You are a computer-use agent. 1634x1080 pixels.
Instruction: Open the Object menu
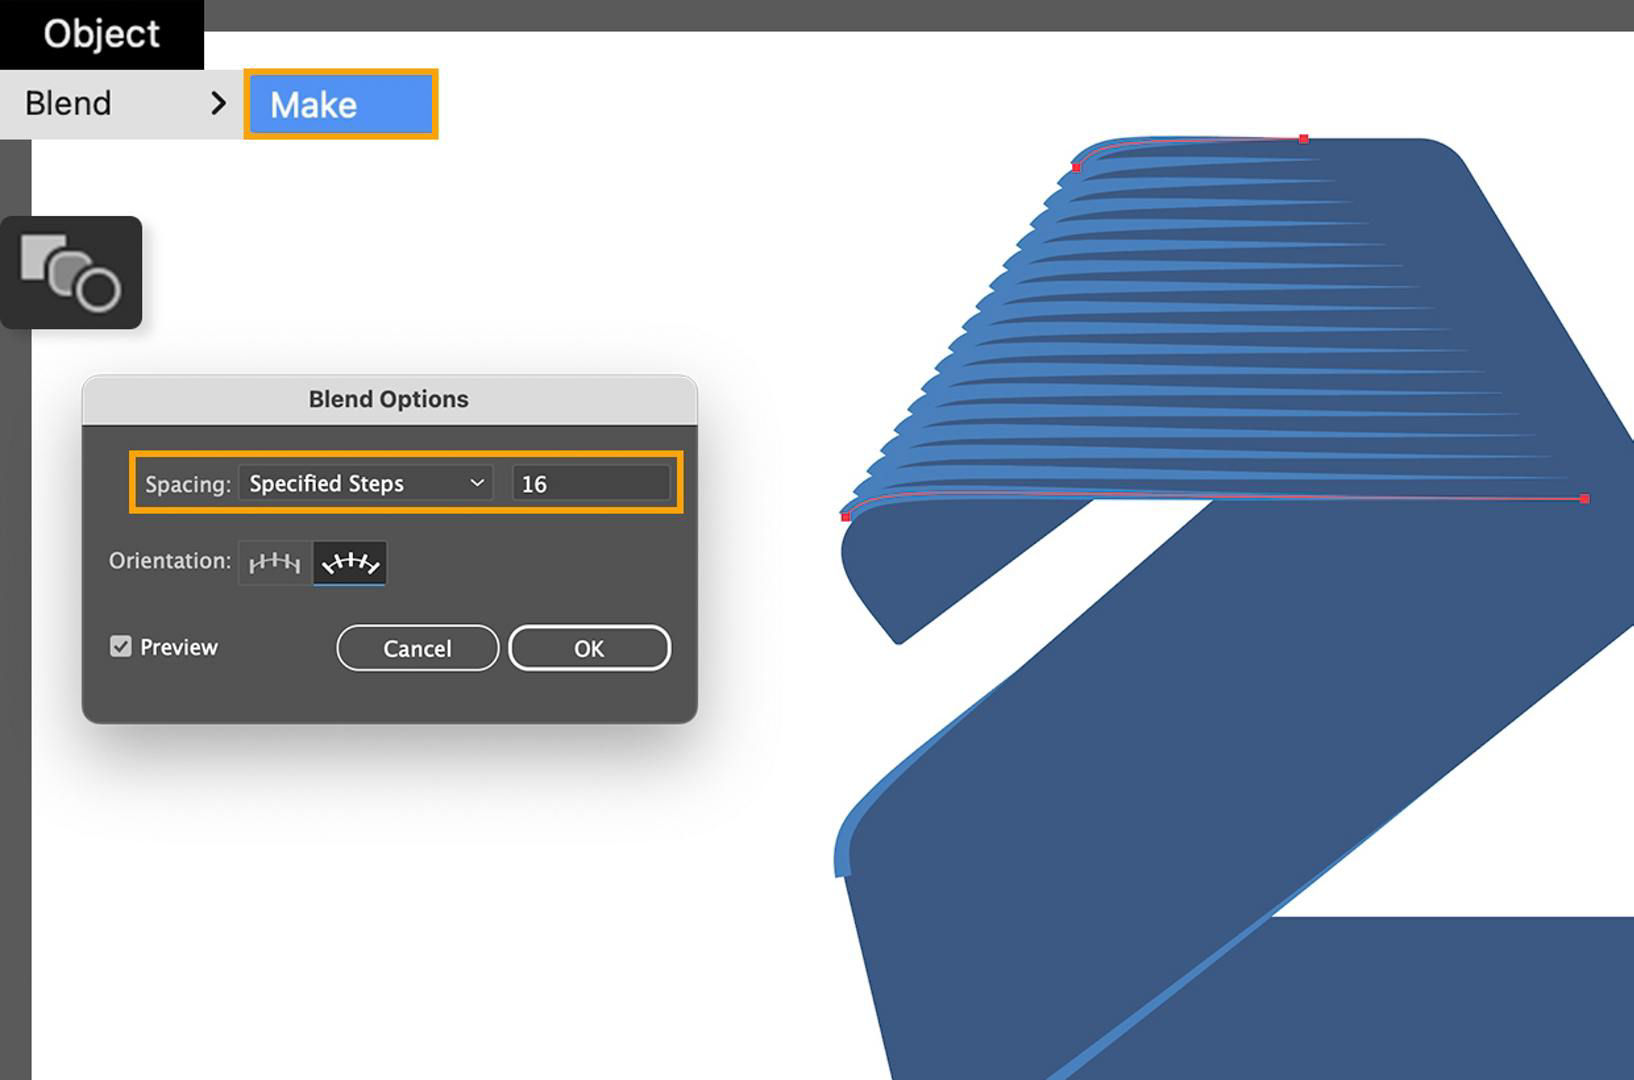click(x=100, y=33)
